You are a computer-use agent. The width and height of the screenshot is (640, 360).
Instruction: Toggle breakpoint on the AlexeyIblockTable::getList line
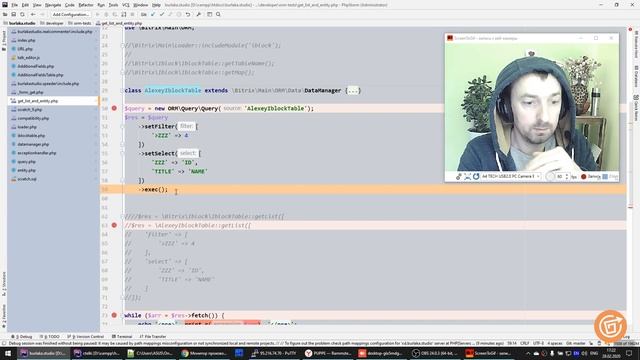114,225
